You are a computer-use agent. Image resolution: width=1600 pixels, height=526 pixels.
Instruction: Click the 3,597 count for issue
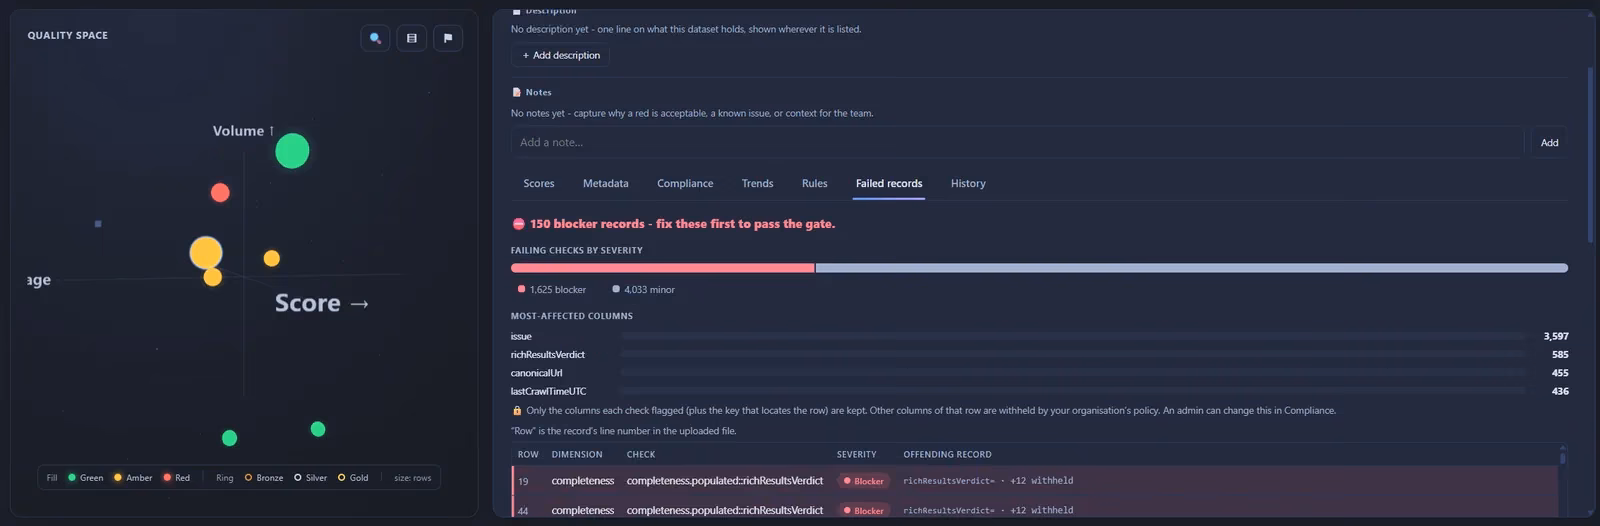[1556, 337]
